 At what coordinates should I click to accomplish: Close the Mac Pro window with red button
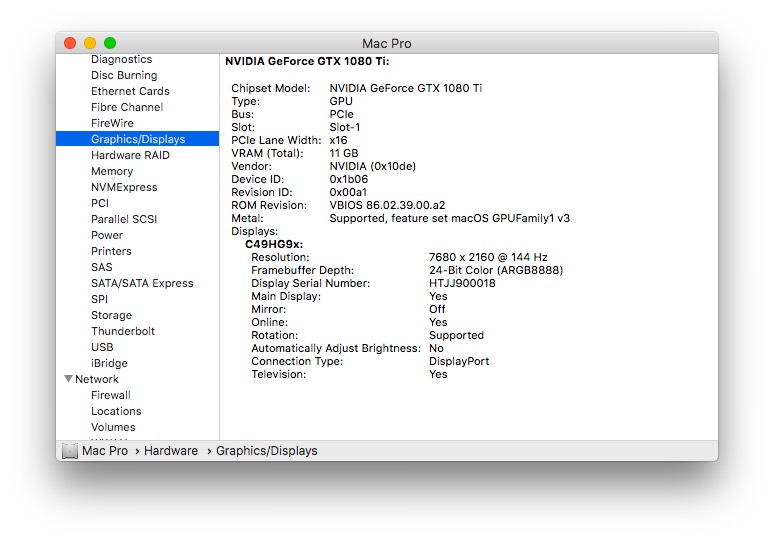[x=70, y=43]
